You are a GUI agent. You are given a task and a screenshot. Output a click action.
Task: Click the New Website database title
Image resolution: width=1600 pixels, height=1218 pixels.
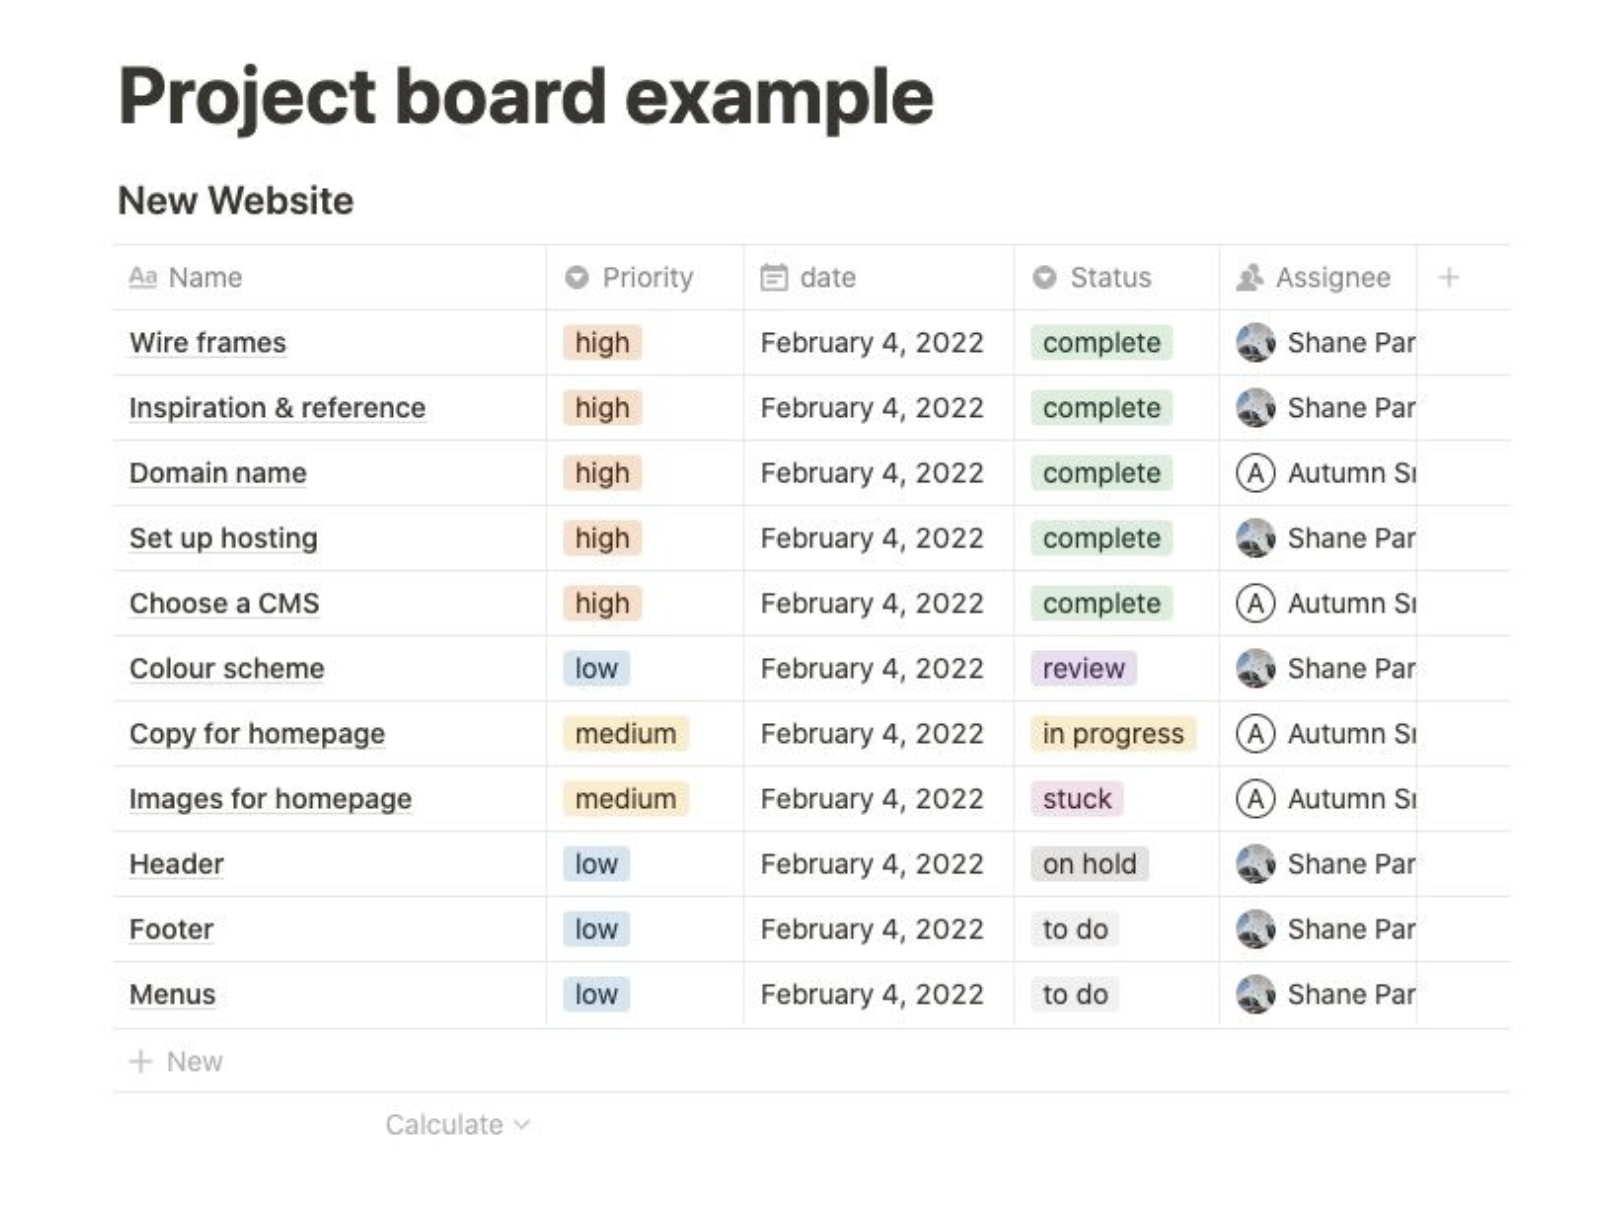tap(236, 200)
